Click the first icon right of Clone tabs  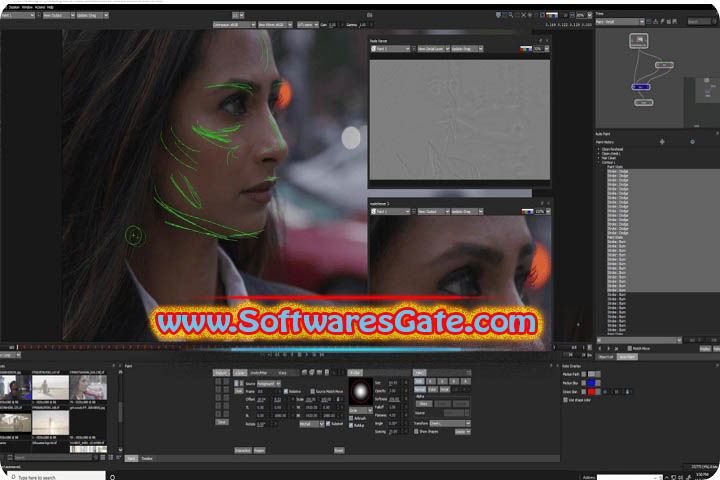pos(304,373)
